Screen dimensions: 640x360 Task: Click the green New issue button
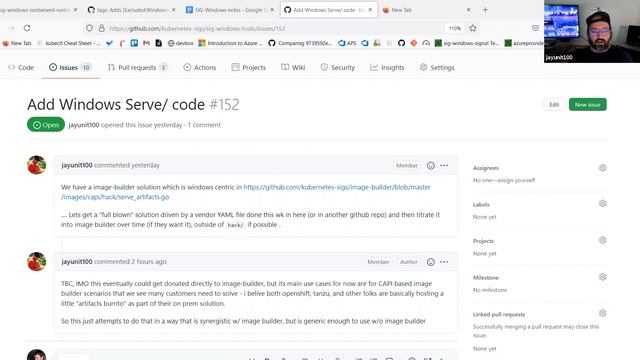click(587, 104)
